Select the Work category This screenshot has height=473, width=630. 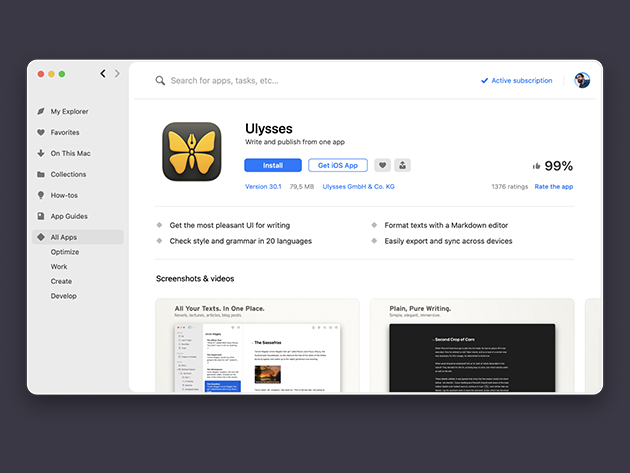click(x=59, y=266)
